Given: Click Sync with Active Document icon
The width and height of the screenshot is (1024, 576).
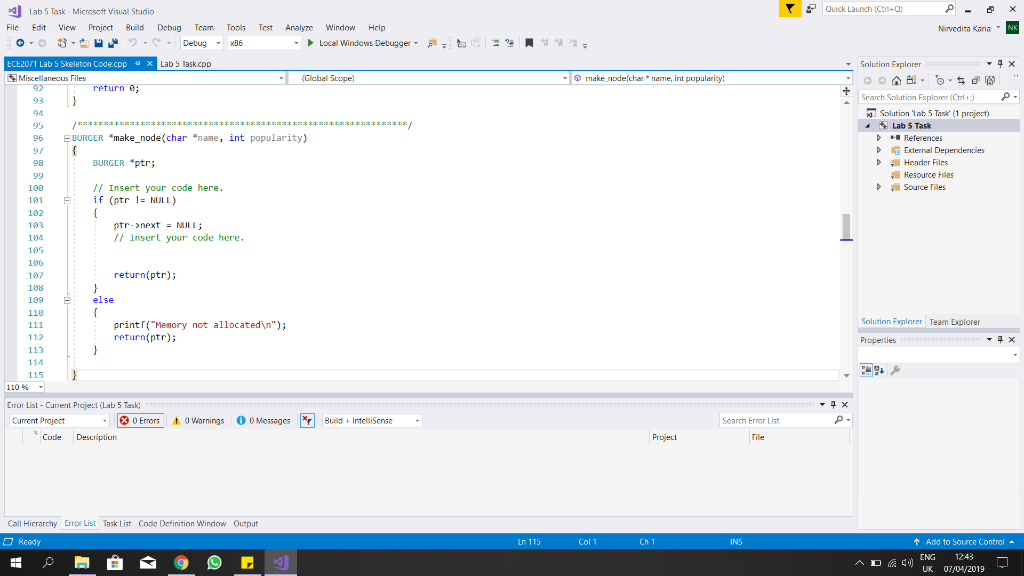Looking at the screenshot, I should (961, 80).
